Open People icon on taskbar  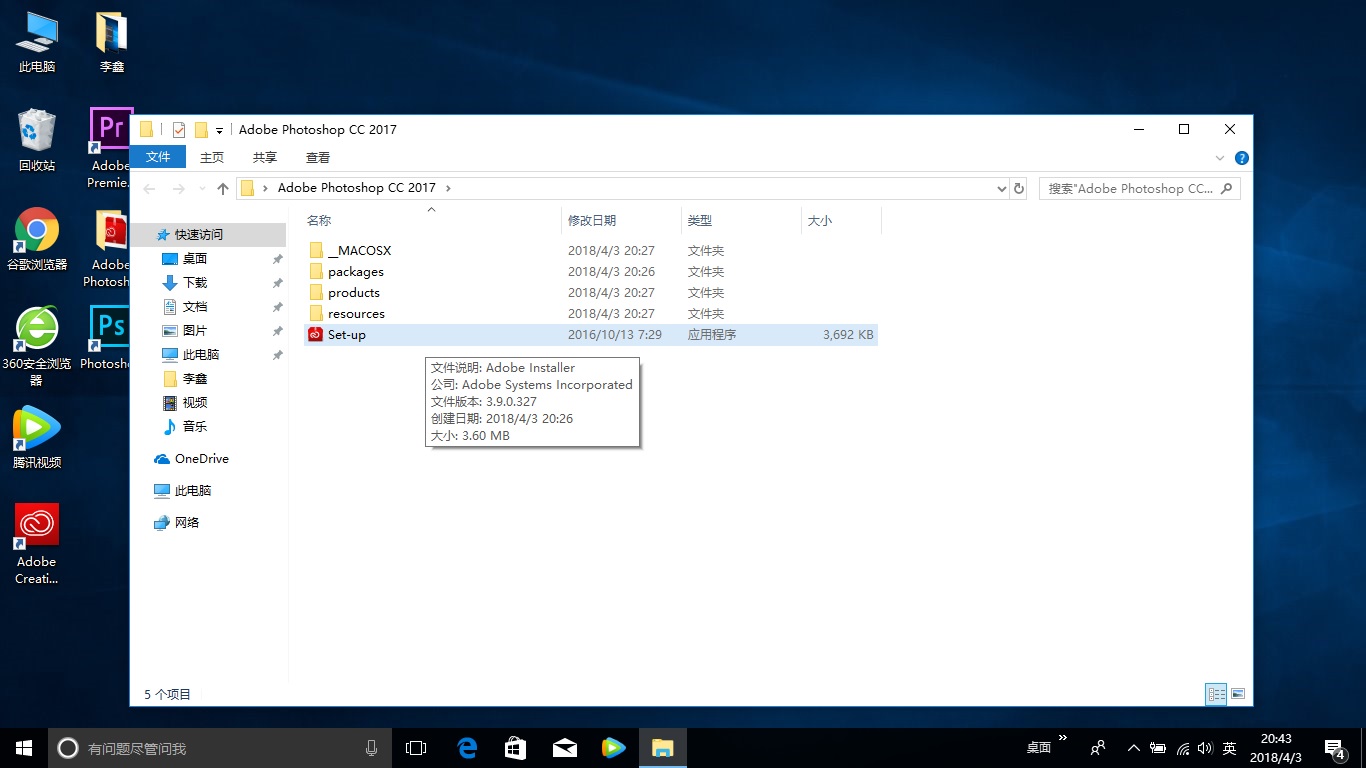[x=1098, y=748]
